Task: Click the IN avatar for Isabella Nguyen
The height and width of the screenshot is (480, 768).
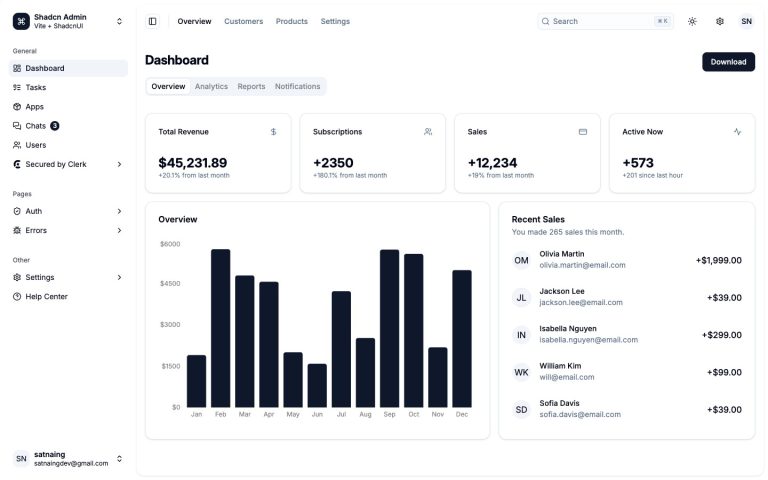Action: coord(521,335)
